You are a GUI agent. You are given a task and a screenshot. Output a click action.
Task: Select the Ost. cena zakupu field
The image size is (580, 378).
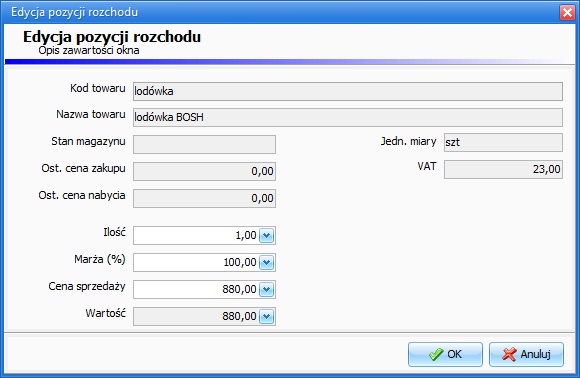pyautogui.click(x=204, y=171)
